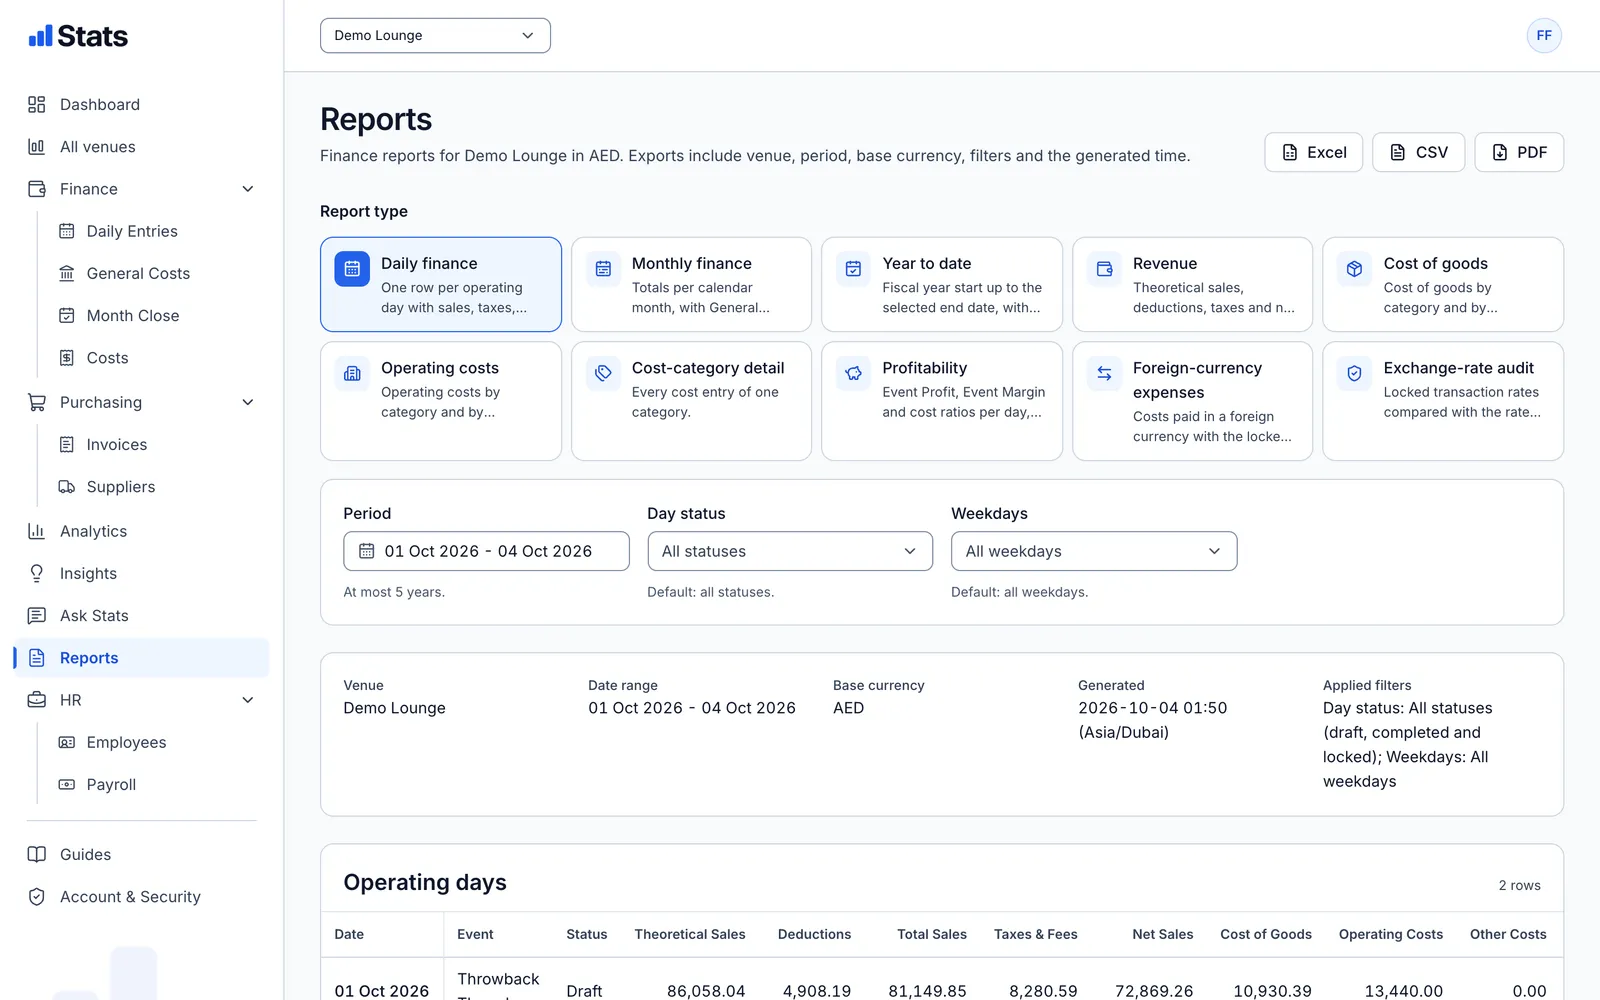
Task: Select Reports in the sidebar
Action: (142, 658)
